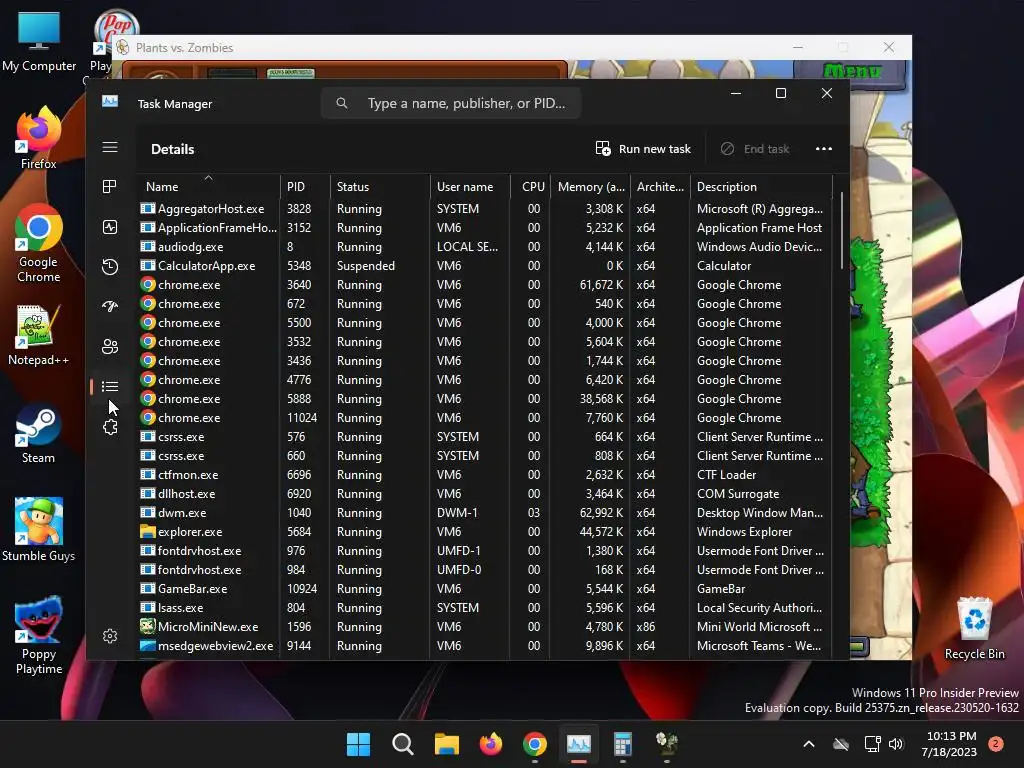Open Startup apps page in sidebar
1024x768 pixels.
[x=110, y=306]
